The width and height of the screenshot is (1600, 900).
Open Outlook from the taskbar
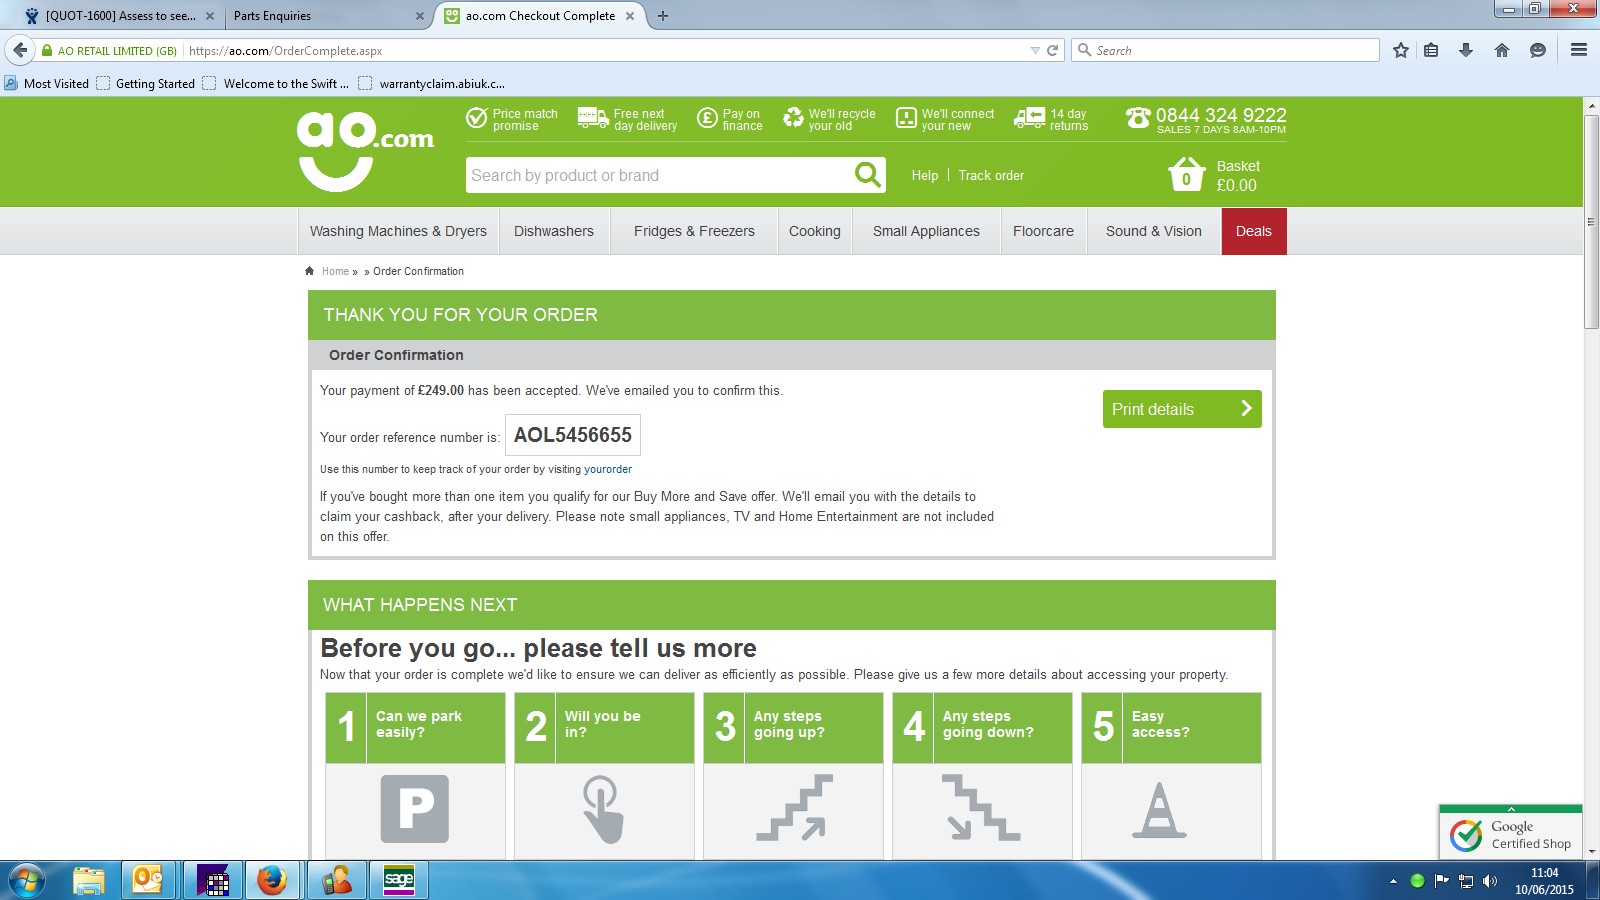tap(148, 880)
